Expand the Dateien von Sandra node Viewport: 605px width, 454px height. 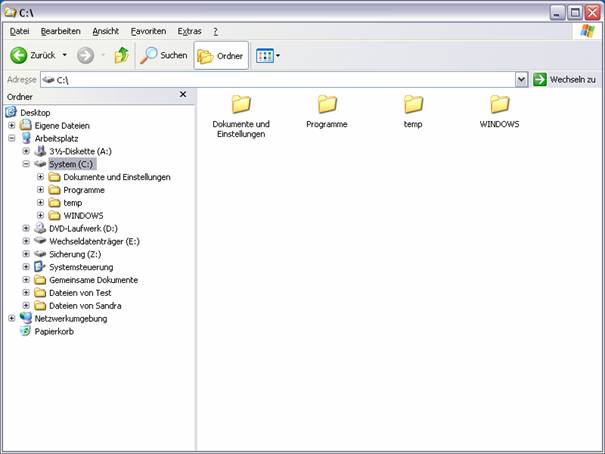26,305
